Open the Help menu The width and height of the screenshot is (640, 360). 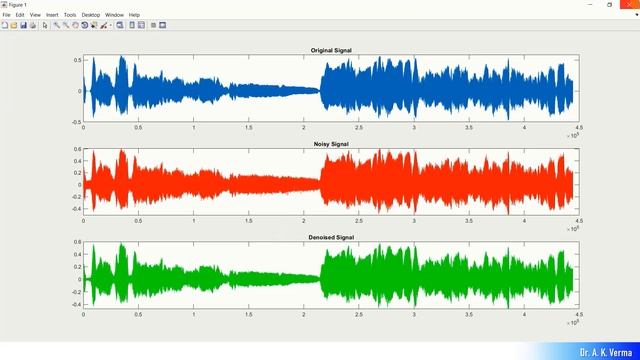(x=134, y=15)
